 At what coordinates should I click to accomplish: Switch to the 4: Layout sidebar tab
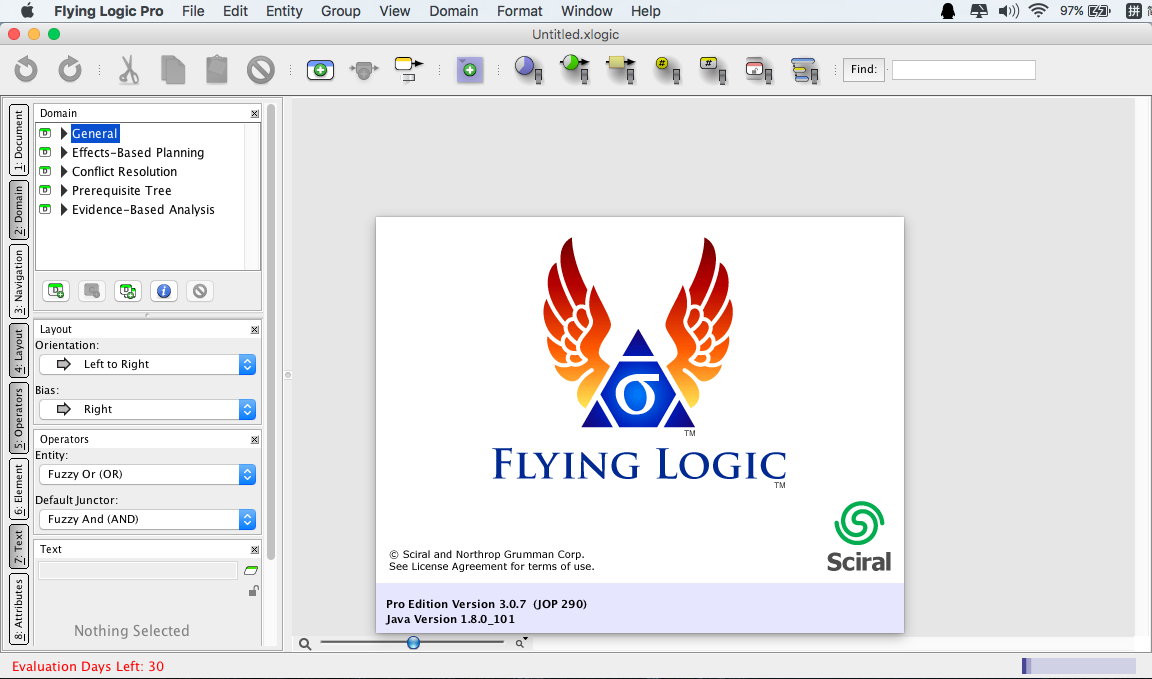pos(18,351)
